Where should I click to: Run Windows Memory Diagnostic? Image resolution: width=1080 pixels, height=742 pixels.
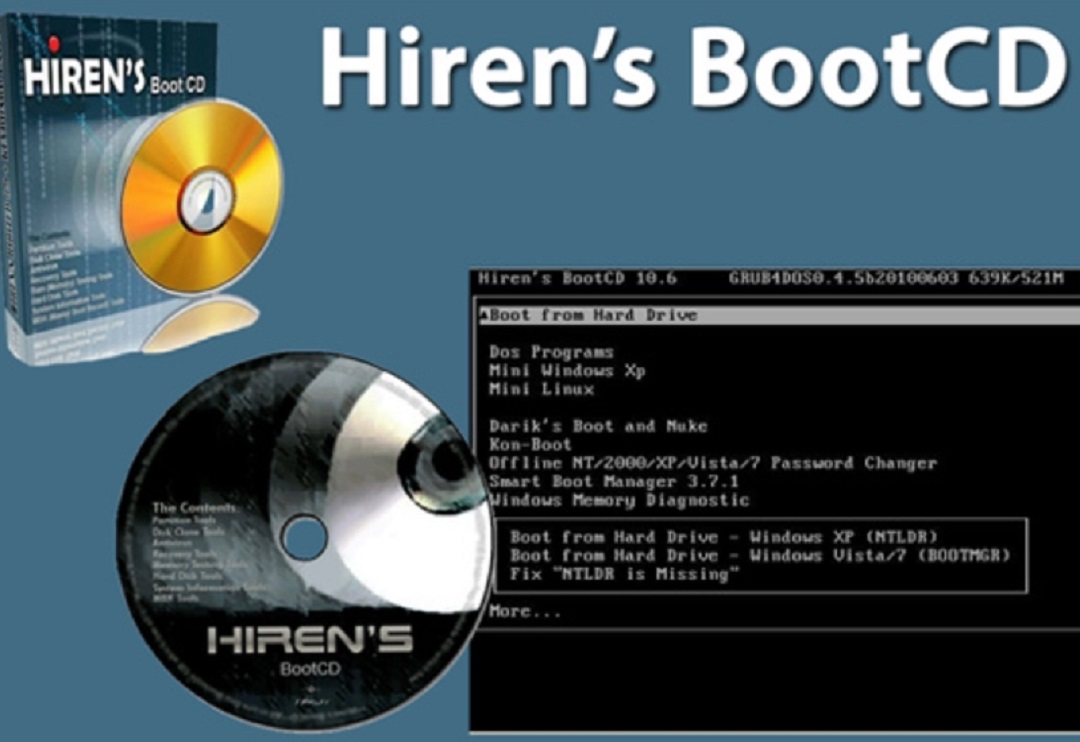pyautogui.click(x=619, y=500)
